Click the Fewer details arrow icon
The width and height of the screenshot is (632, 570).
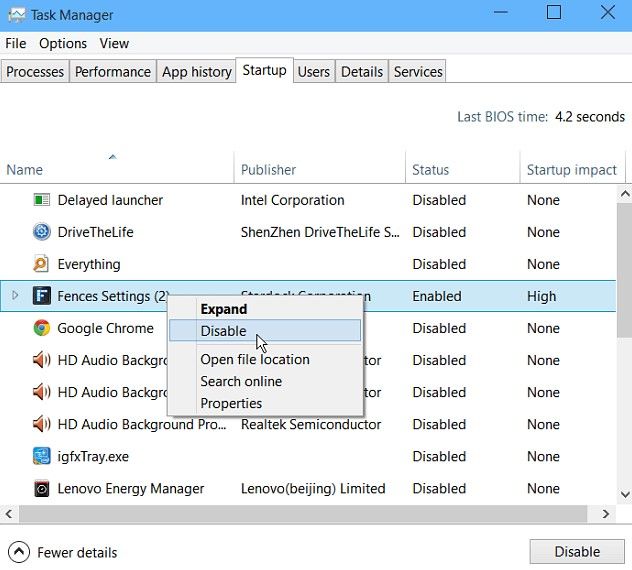pos(19,552)
